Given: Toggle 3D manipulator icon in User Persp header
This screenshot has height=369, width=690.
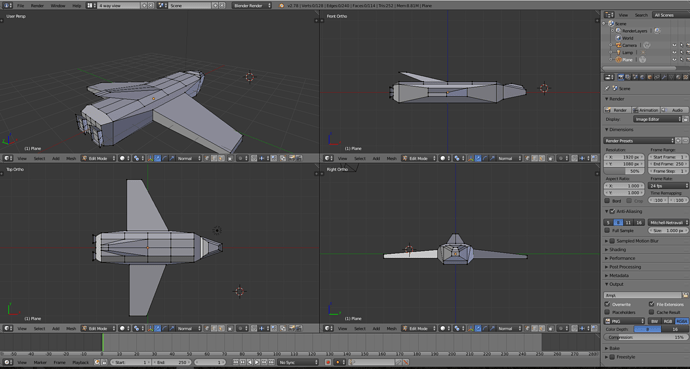Looking at the screenshot, I should pyautogui.click(x=150, y=158).
